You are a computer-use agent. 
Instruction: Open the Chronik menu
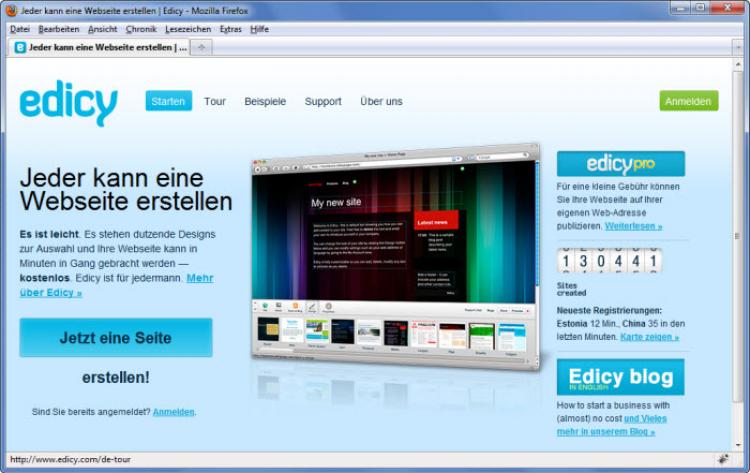pyautogui.click(x=141, y=29)
